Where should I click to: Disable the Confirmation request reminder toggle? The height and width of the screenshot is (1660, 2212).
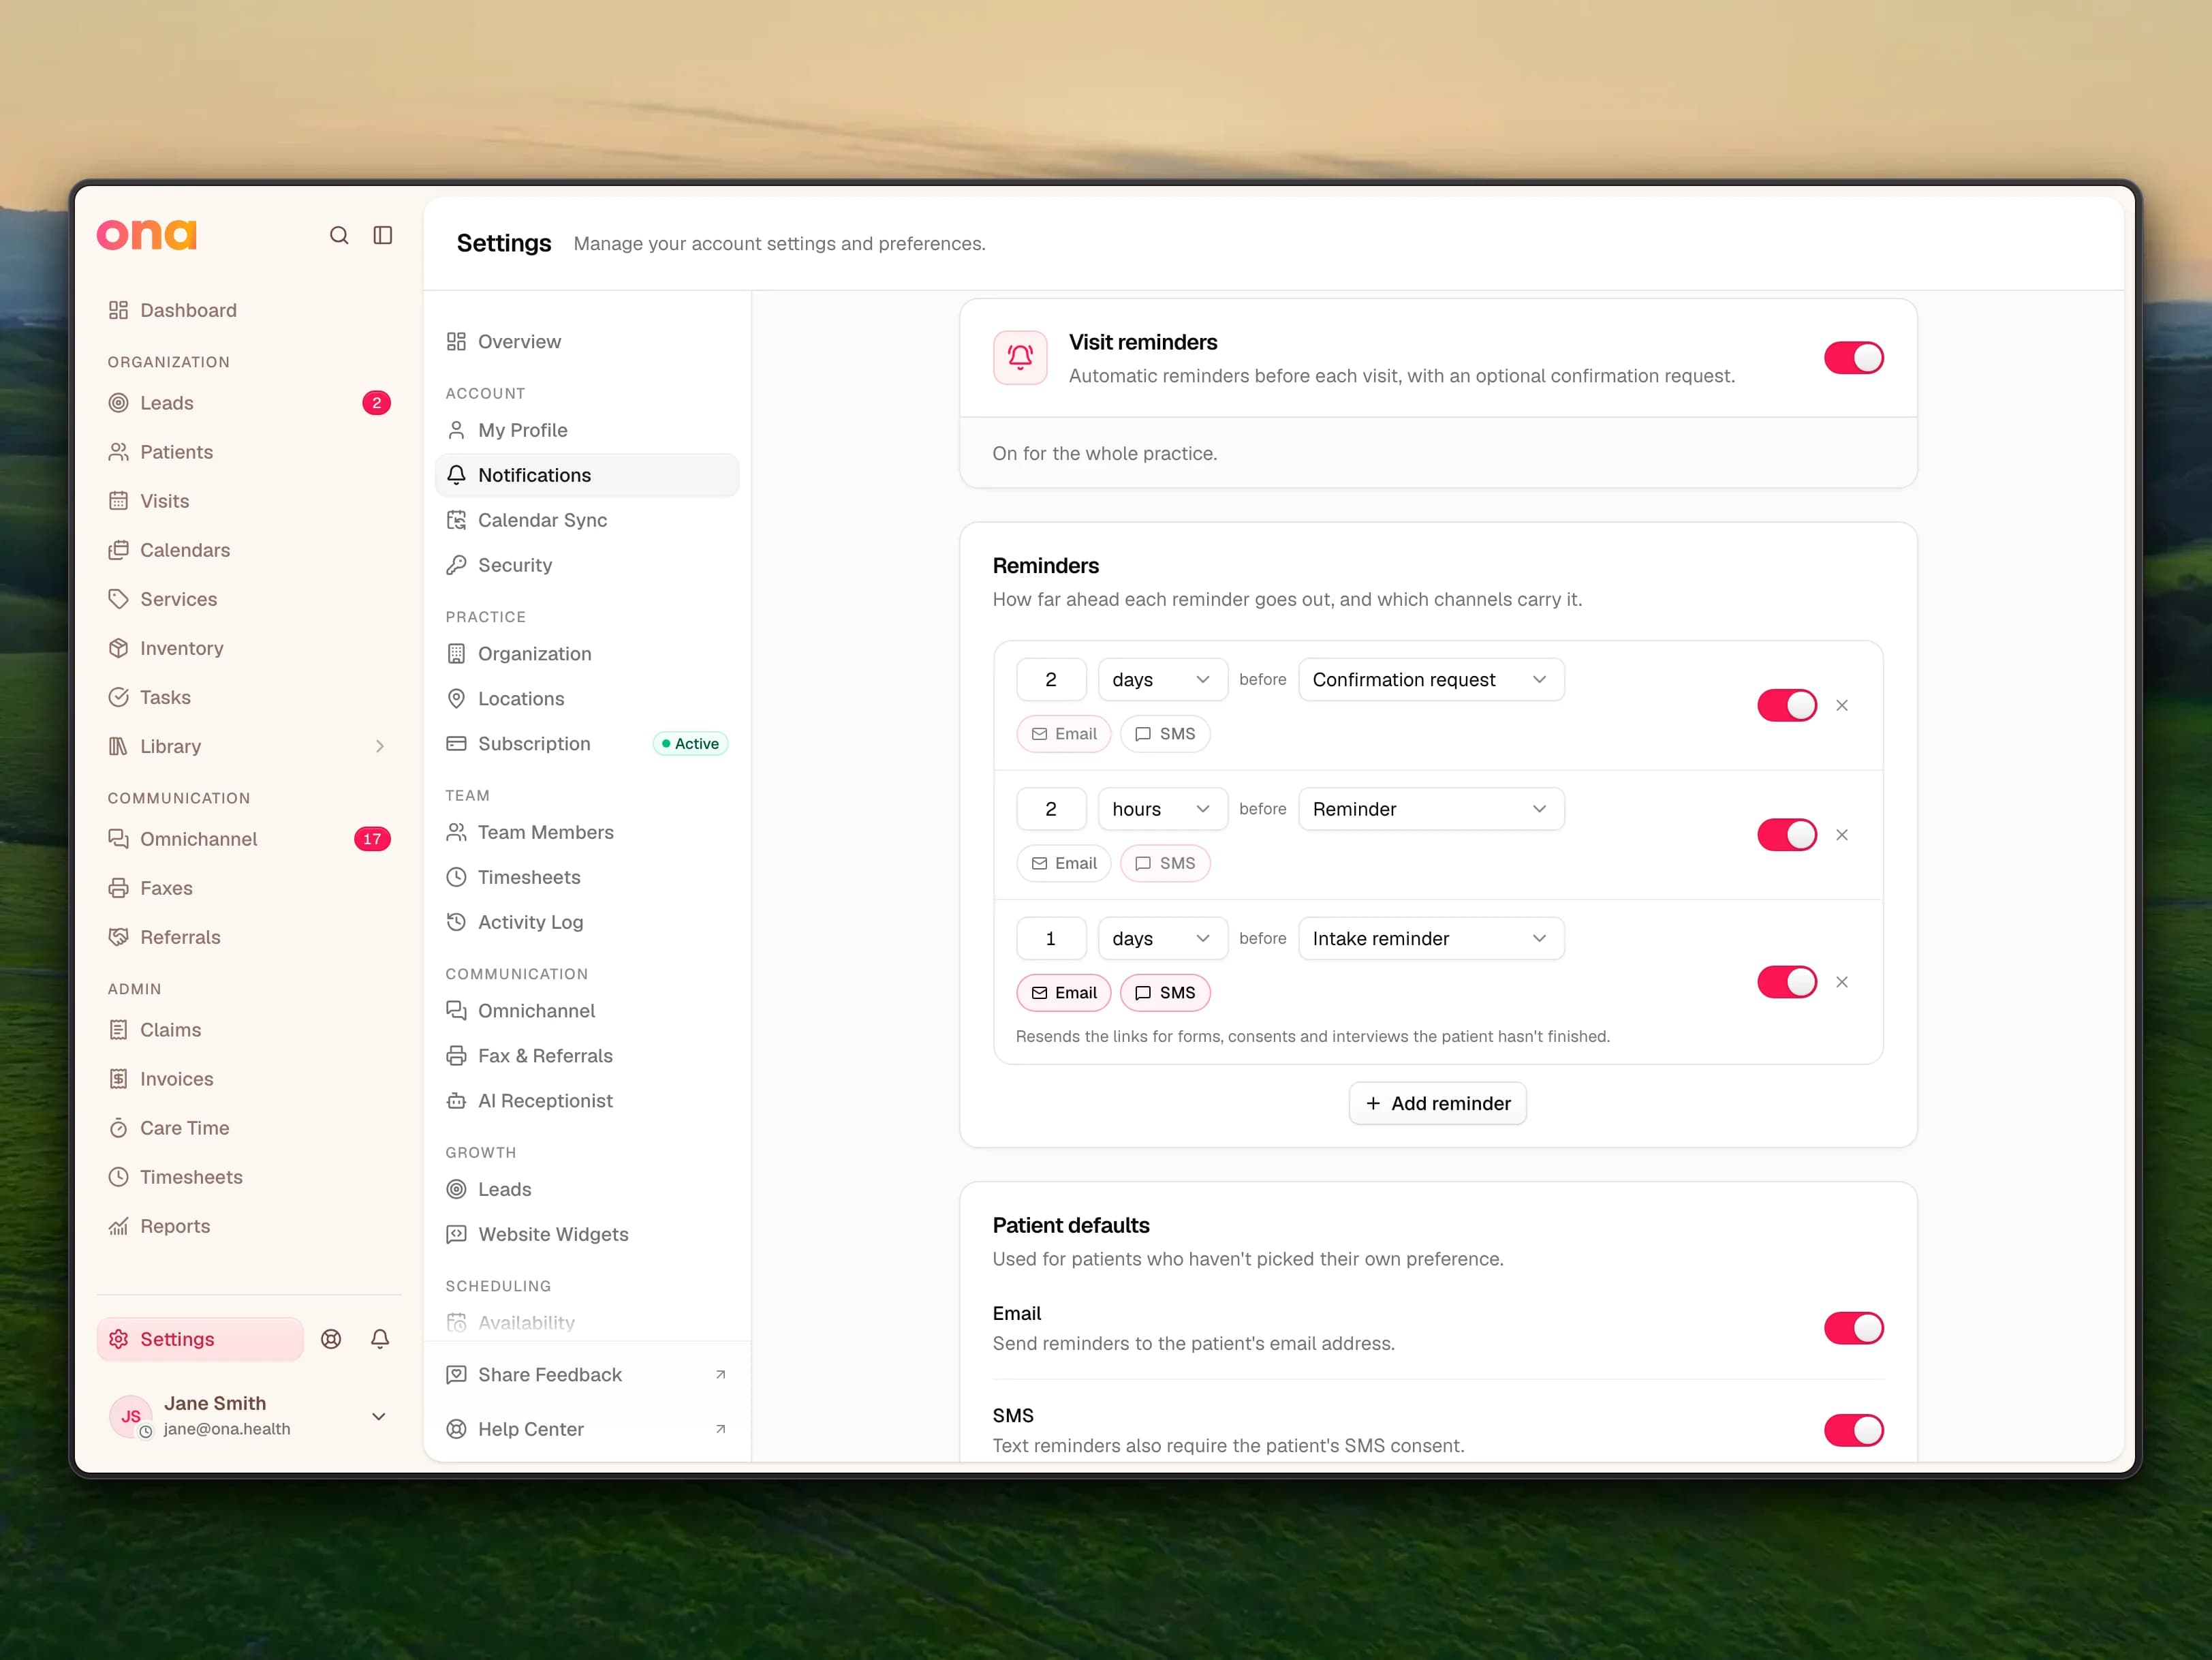[x=1787, y=705]
